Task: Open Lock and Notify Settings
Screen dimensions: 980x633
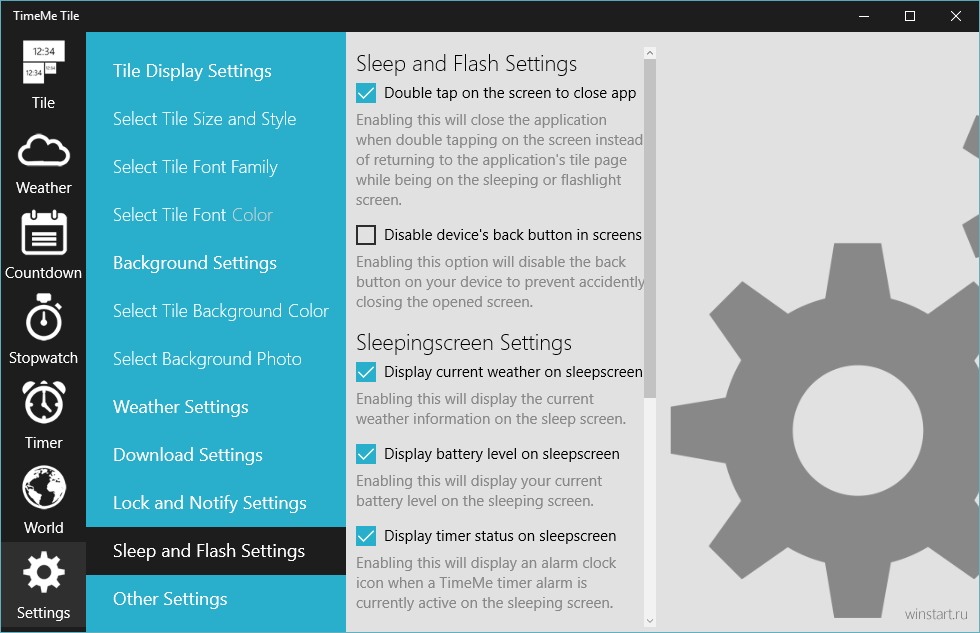Action: (209, 502)
